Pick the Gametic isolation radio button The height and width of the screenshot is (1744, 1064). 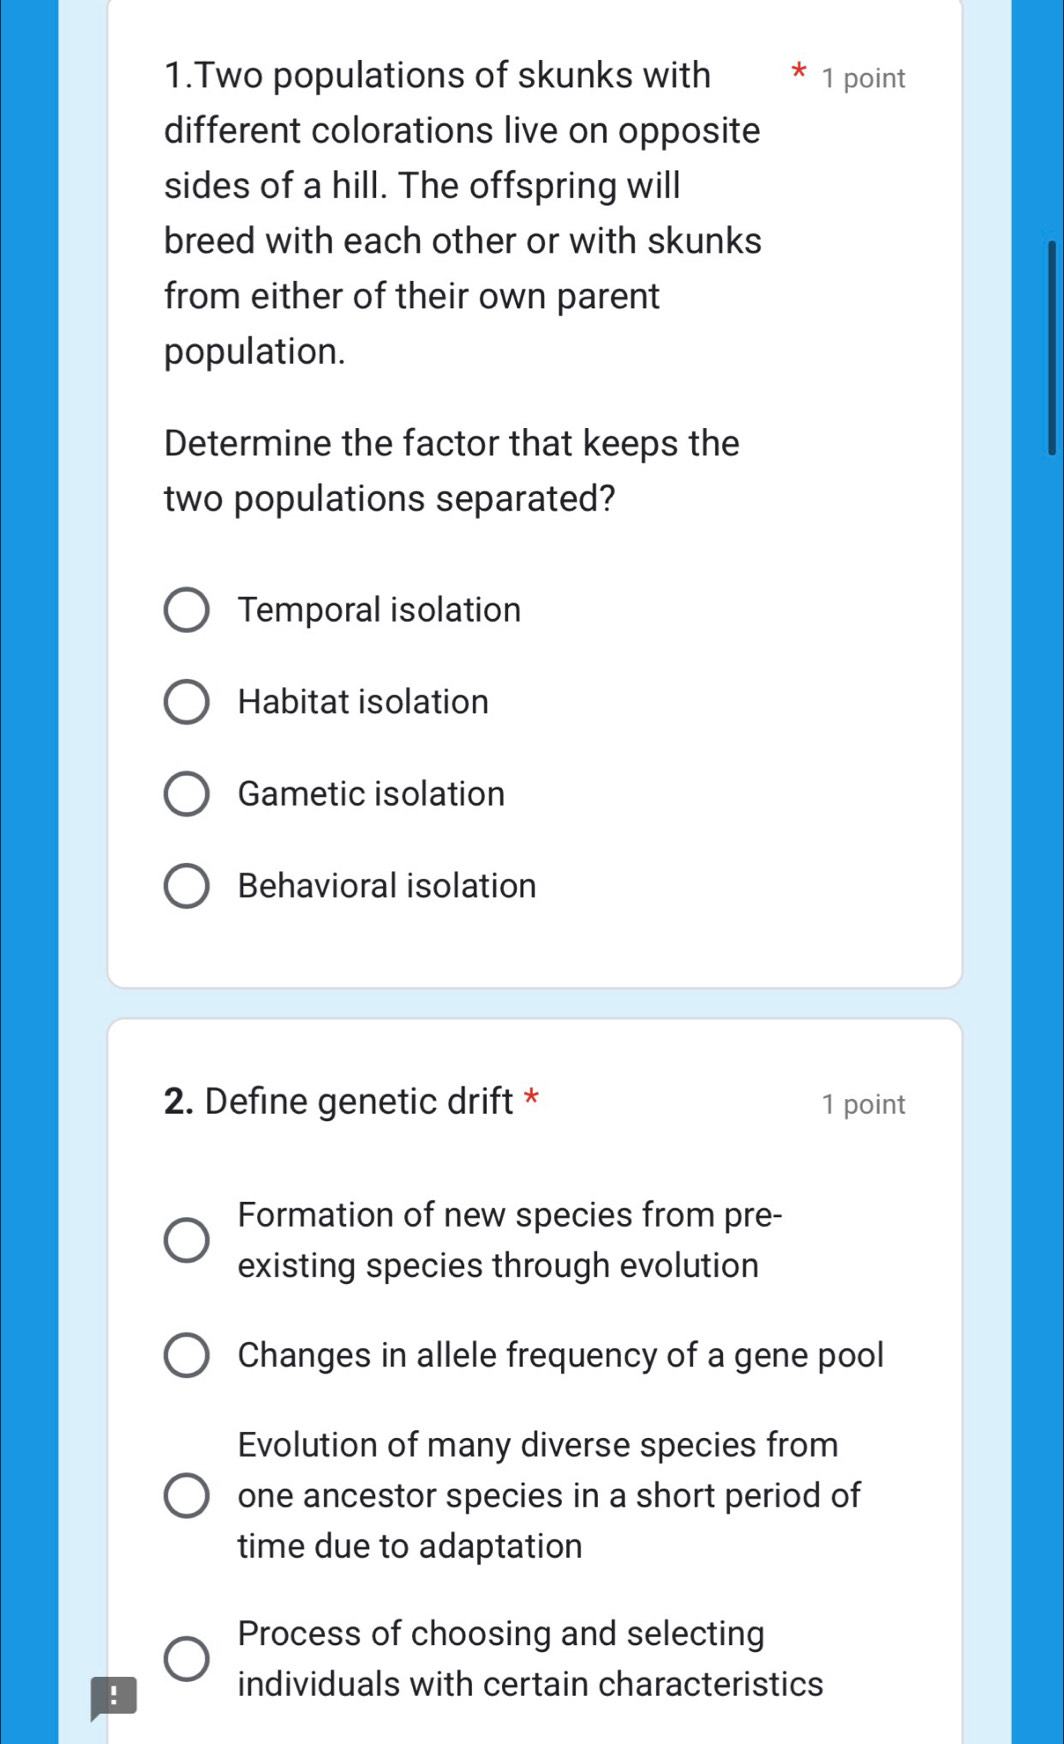coord(186,795)
